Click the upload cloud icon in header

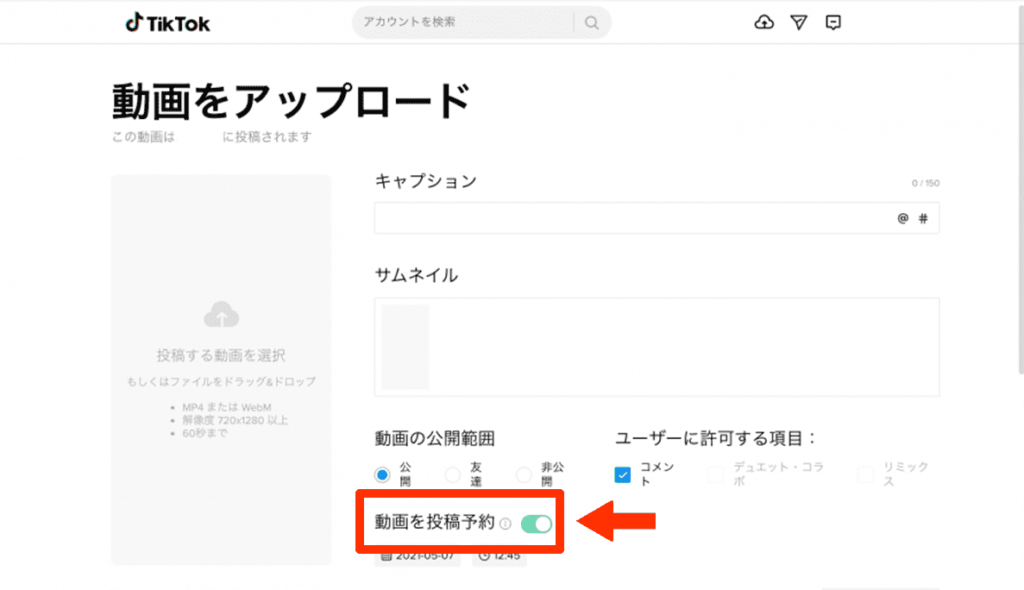pos(764,23)
